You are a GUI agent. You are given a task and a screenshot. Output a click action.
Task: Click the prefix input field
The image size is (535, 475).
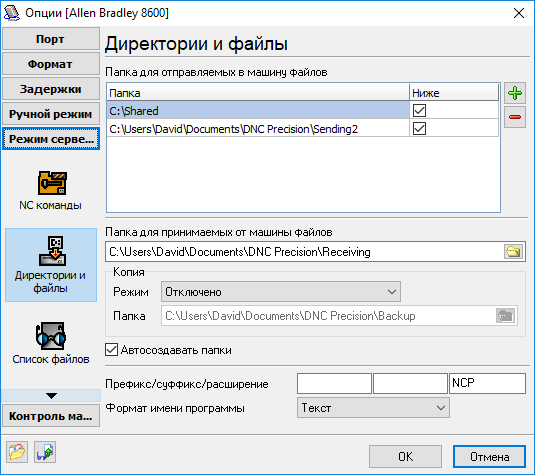pos(334,383)
